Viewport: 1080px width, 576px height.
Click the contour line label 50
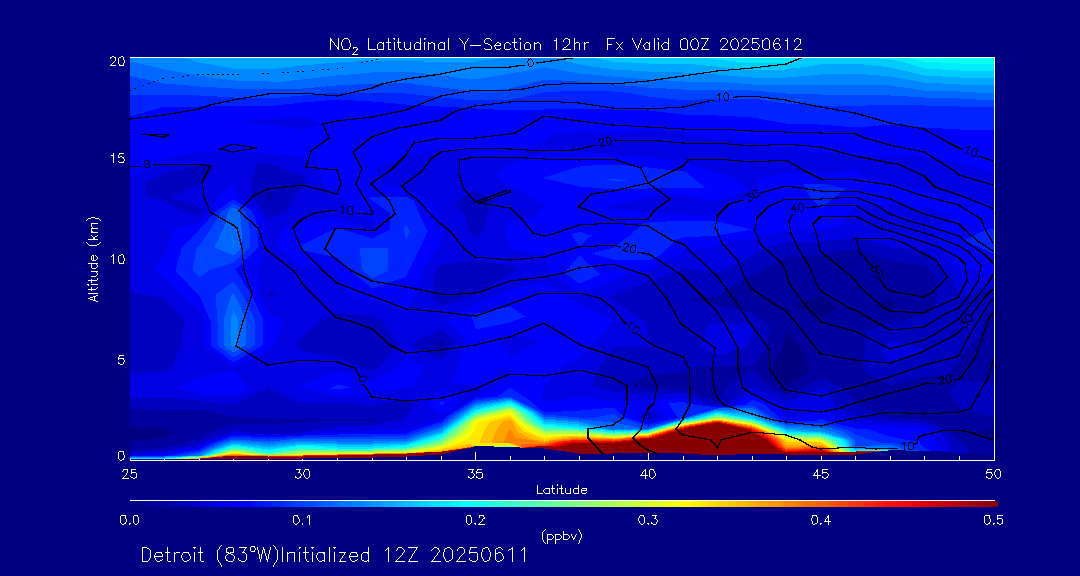coord(876,271)
